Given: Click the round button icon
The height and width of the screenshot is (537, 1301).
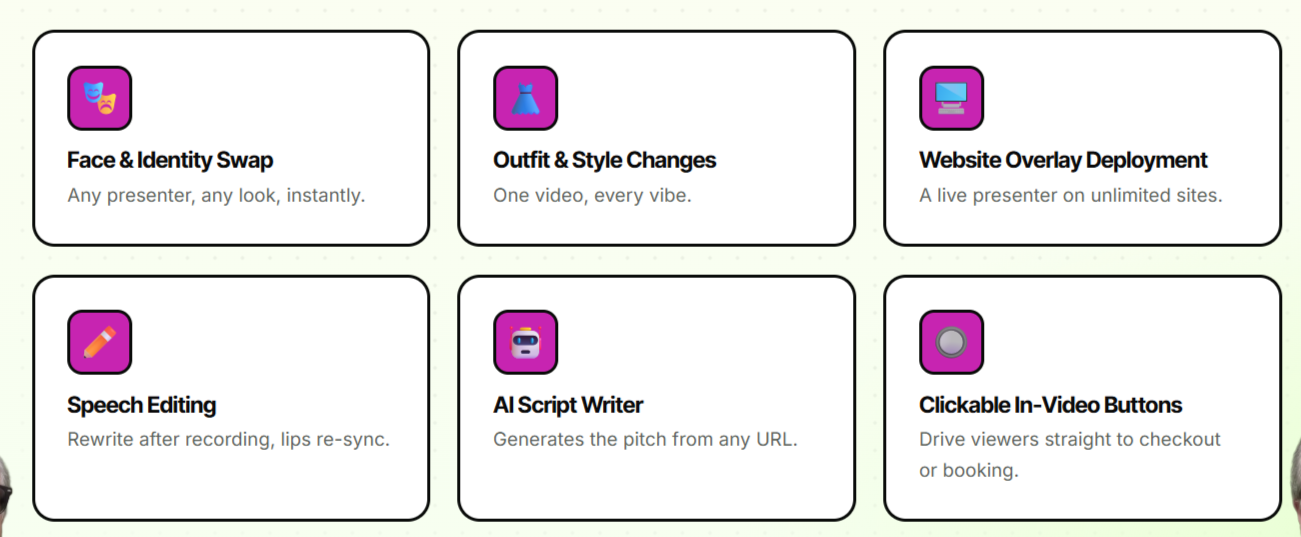Looking at the screenshot, I should [x=951, y=342].
